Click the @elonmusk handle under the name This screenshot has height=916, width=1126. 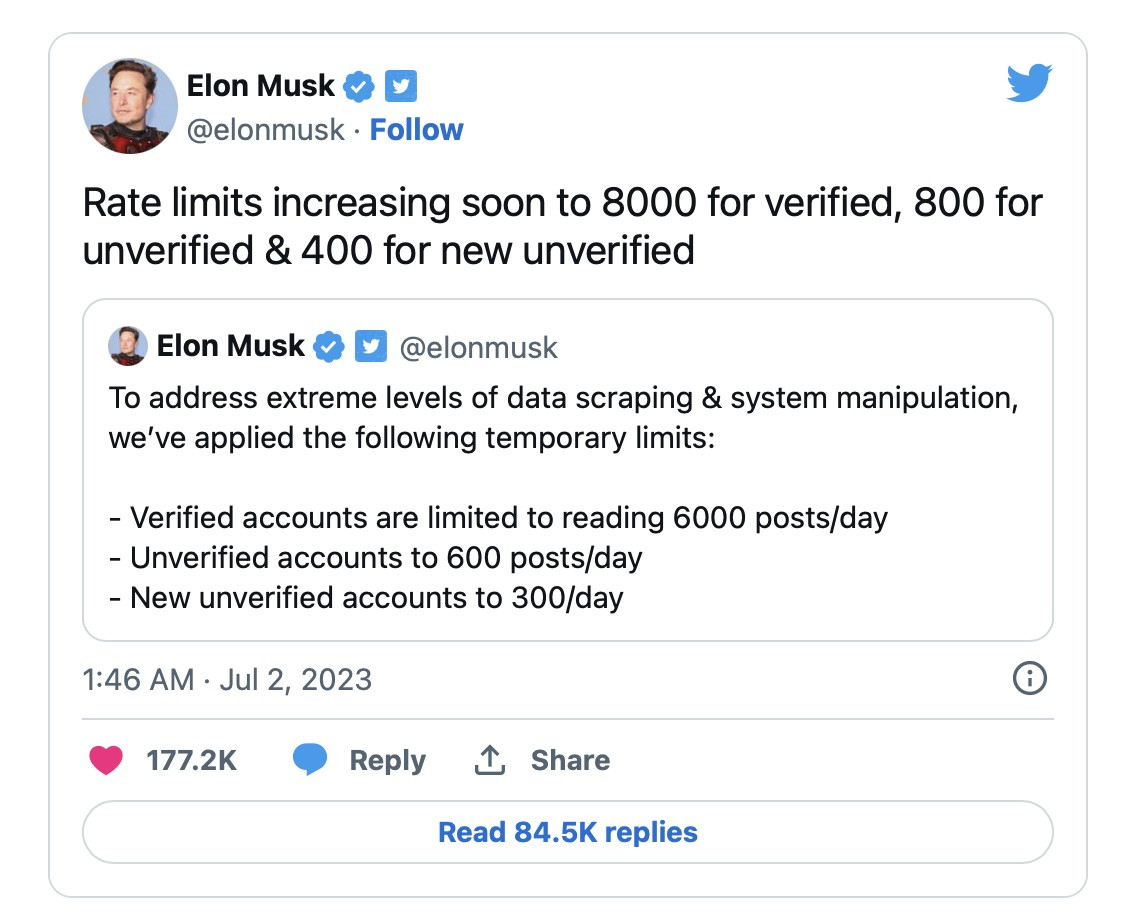[266, 130]
